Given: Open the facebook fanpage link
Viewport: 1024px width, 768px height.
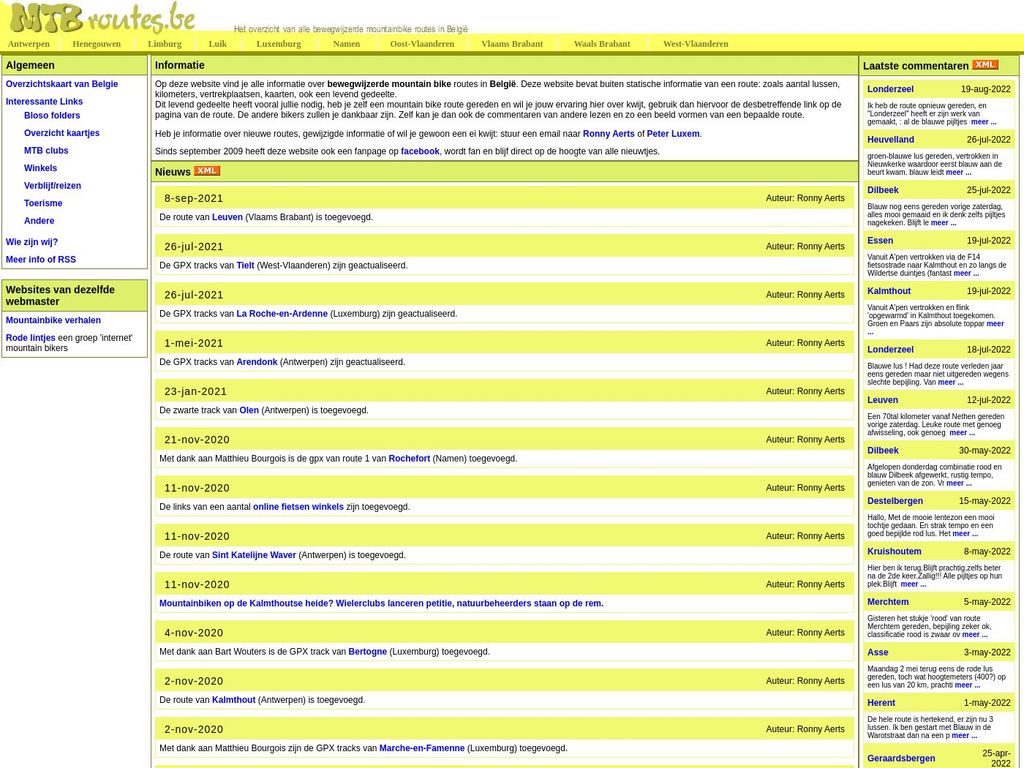Looking at the screenshot, I should point(420,151).
